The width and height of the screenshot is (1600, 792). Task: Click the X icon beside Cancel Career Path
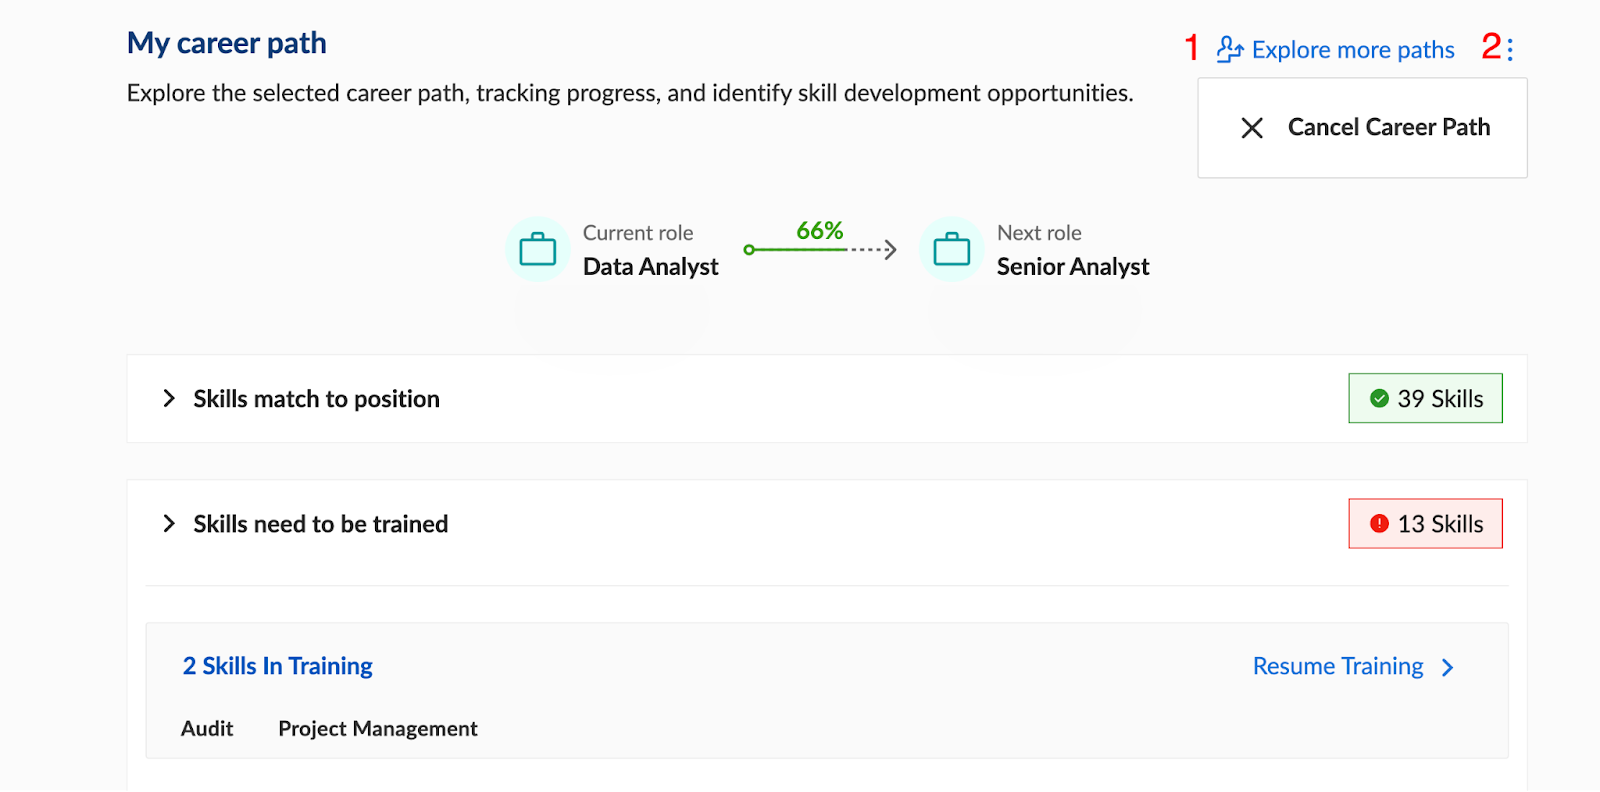click(1252, 128)
